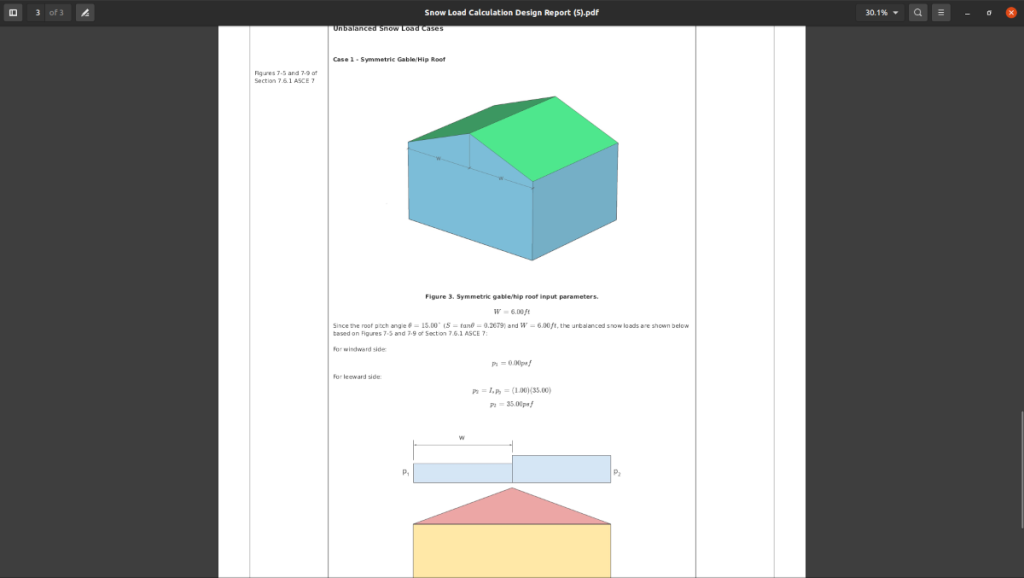The height and width of the screenshot is (578, 1024).
Task: Click the document title in header bar
Action: [x=511, y=12]
